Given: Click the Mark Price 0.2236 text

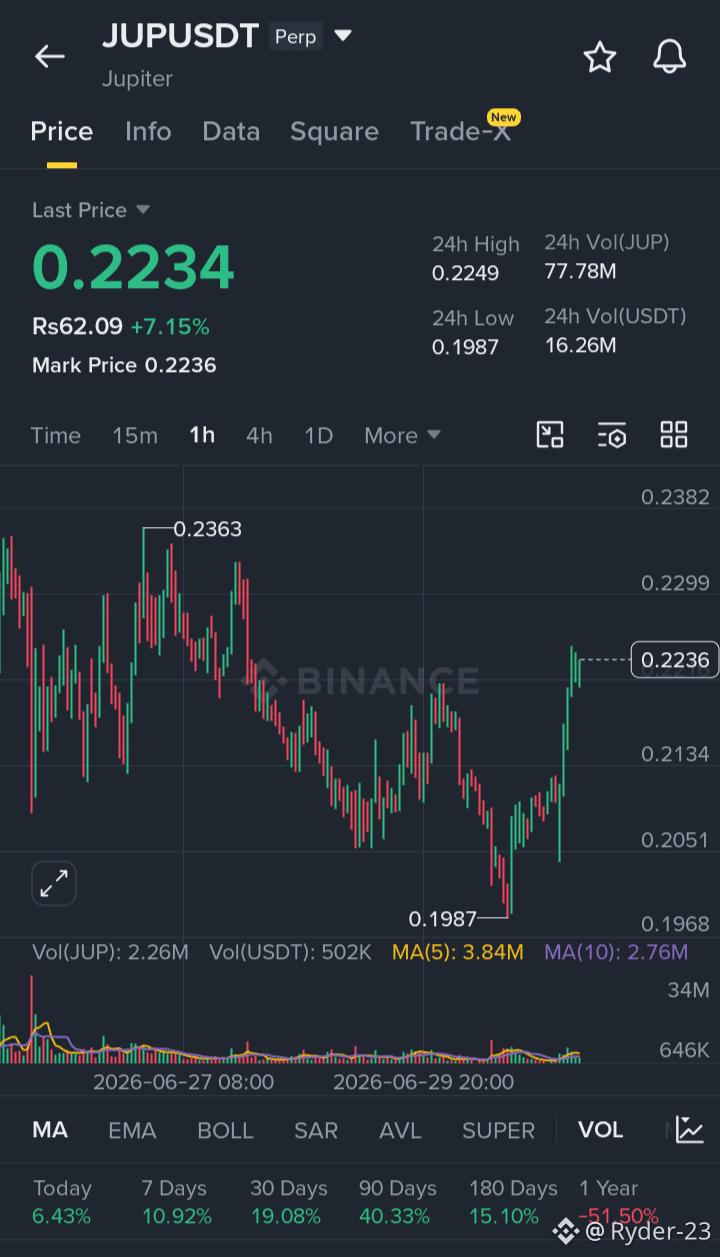Looking at the screenshot, I should pos(124,365).
